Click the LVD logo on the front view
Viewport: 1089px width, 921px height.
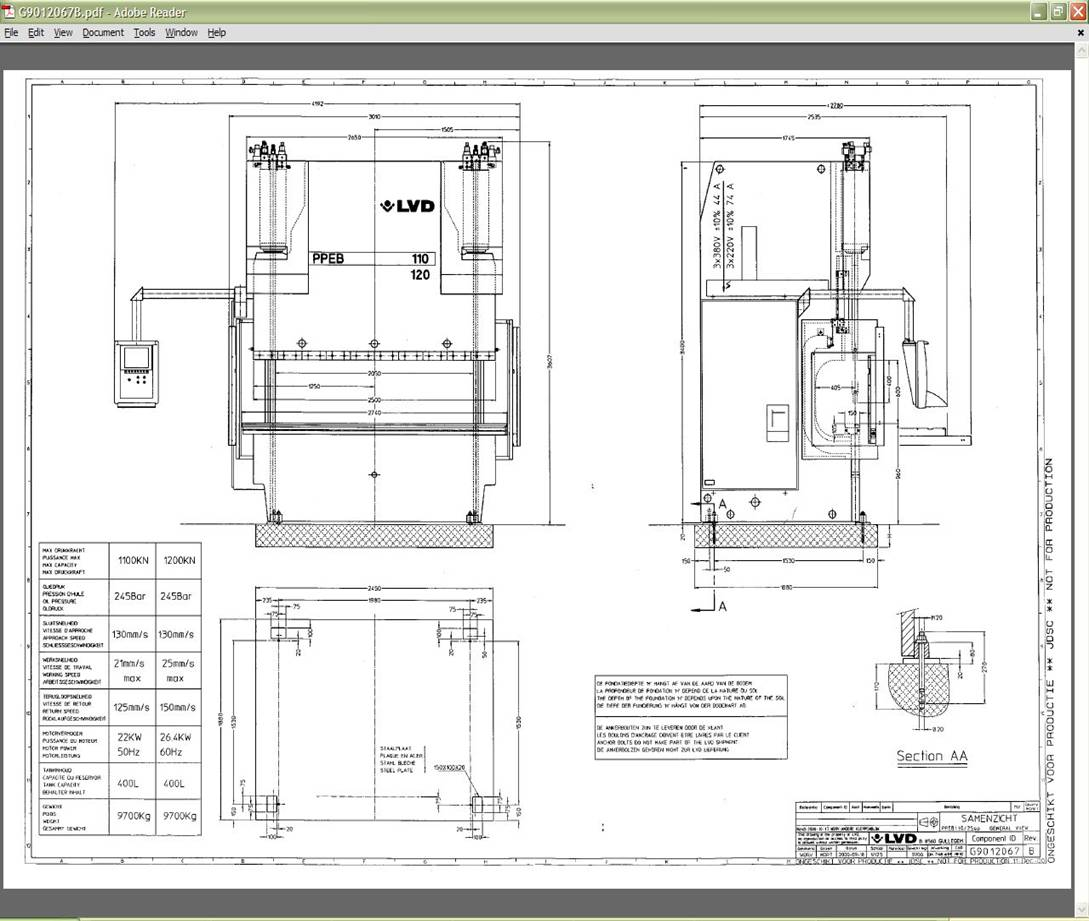[408, 206]
